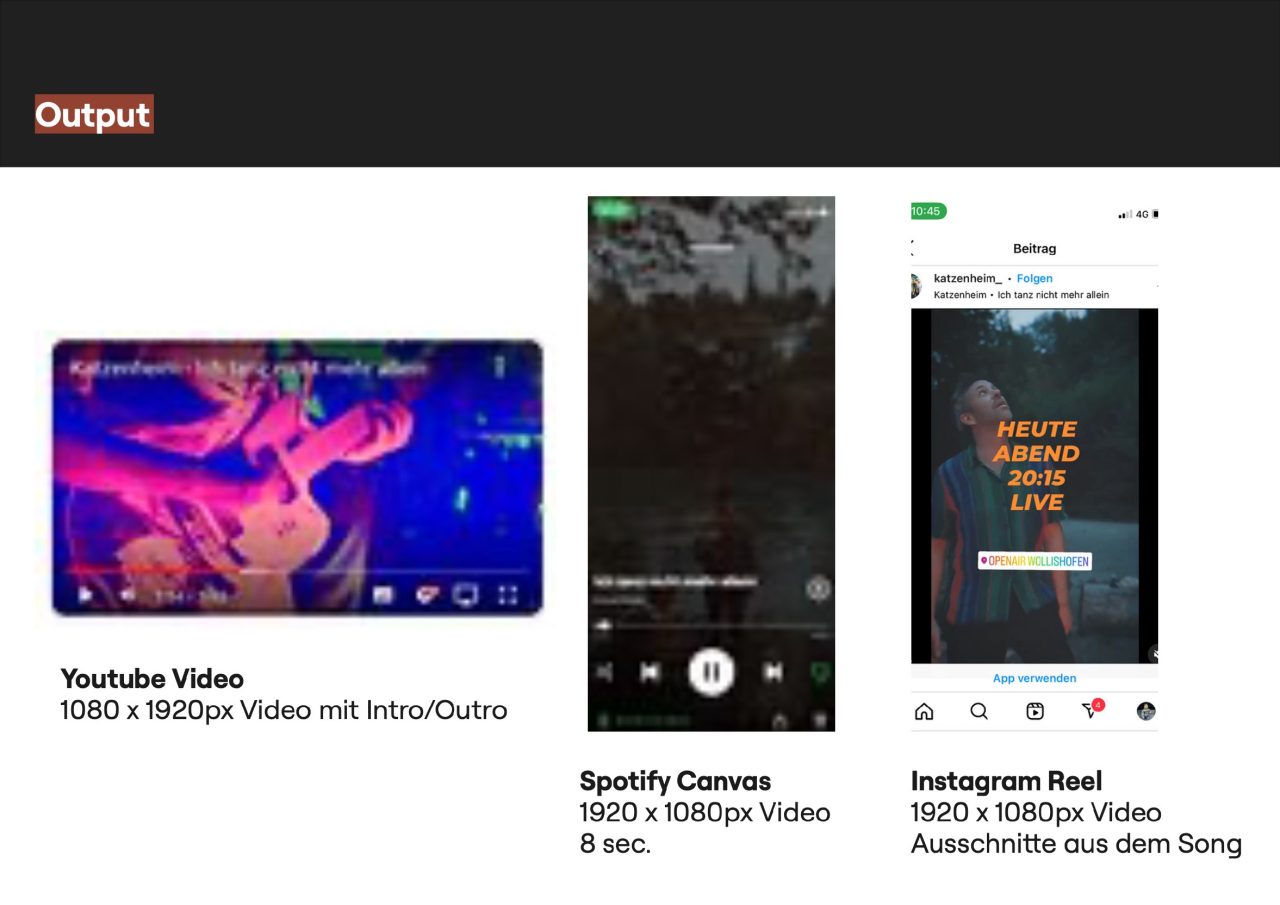The image size is (1280, 905).
Task: Click the green 10:45 time indicator
Action: pos(928,211)
